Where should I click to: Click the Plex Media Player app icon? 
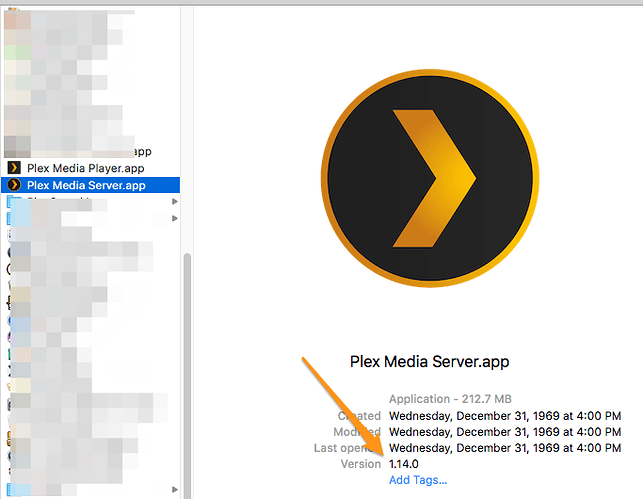pyautogui.click(x=14, y=168)
